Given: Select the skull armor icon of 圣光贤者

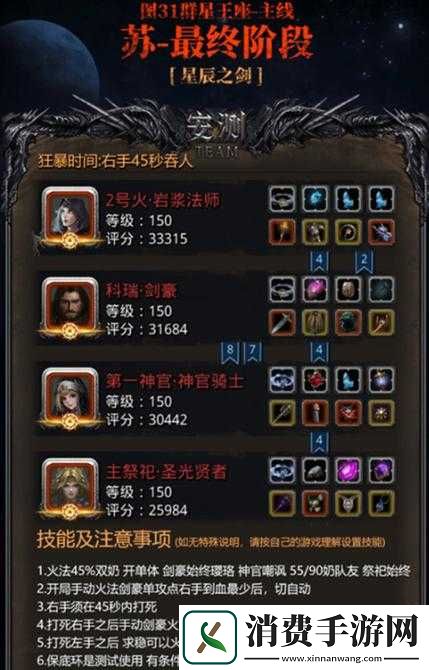Looking at the screenshot, I should coord(315,504).
